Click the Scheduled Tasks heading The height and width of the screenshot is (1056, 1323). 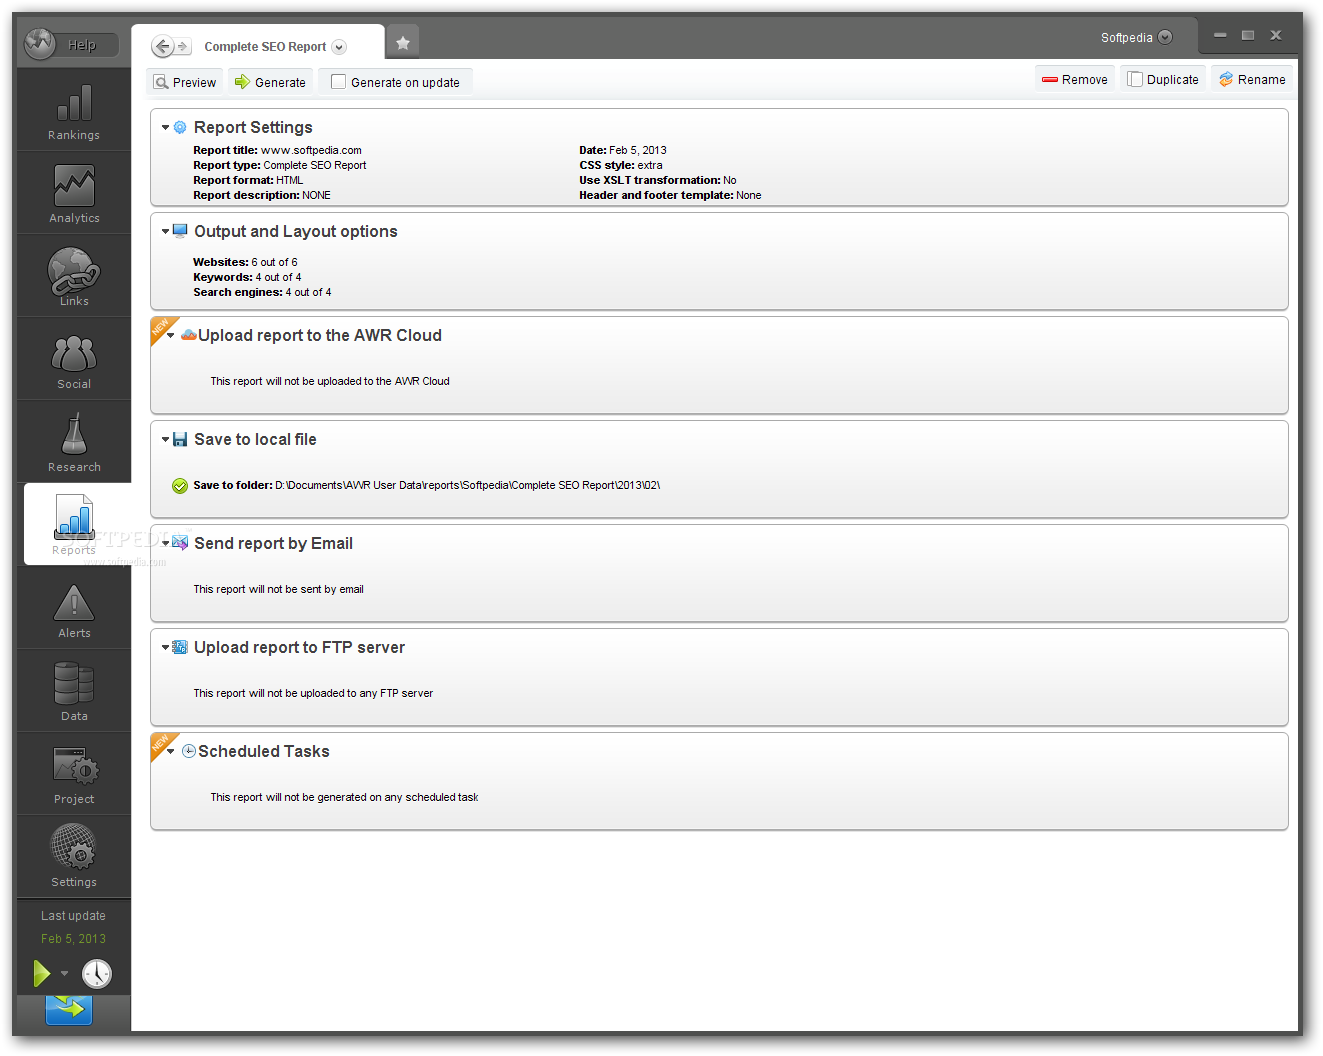[264, 751]
